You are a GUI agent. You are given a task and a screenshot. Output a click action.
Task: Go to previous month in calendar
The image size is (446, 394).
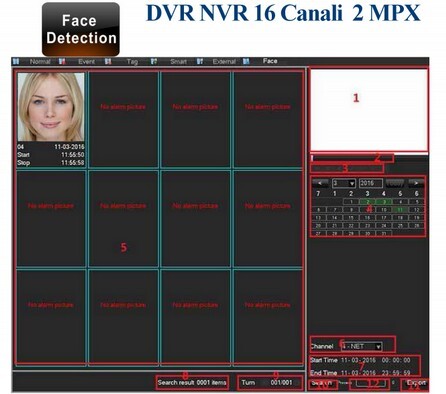(x=320, y=183)
